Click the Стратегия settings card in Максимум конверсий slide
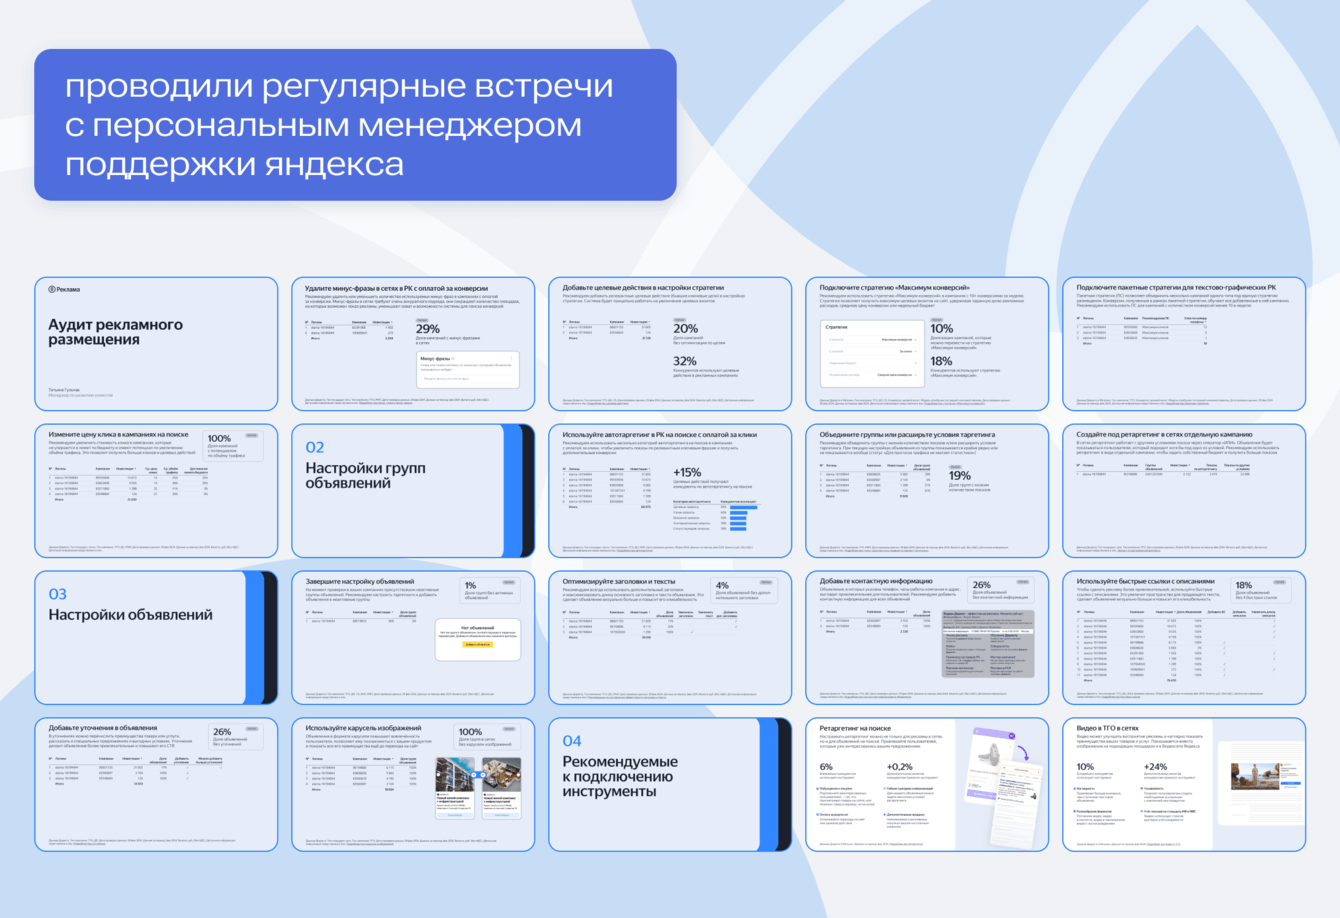 871,353
